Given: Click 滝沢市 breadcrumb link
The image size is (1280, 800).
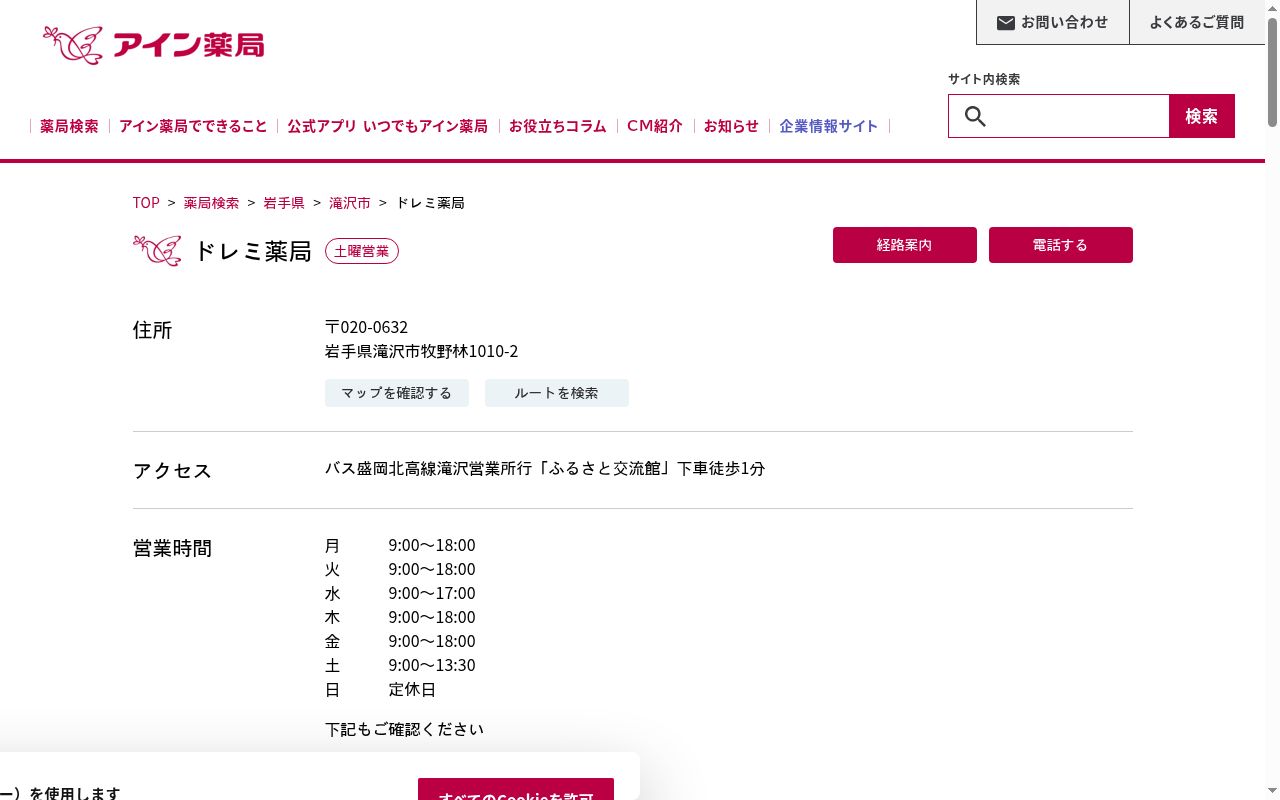Looking at the screenshot, I should pyautogui.click(x=350, y=203).
